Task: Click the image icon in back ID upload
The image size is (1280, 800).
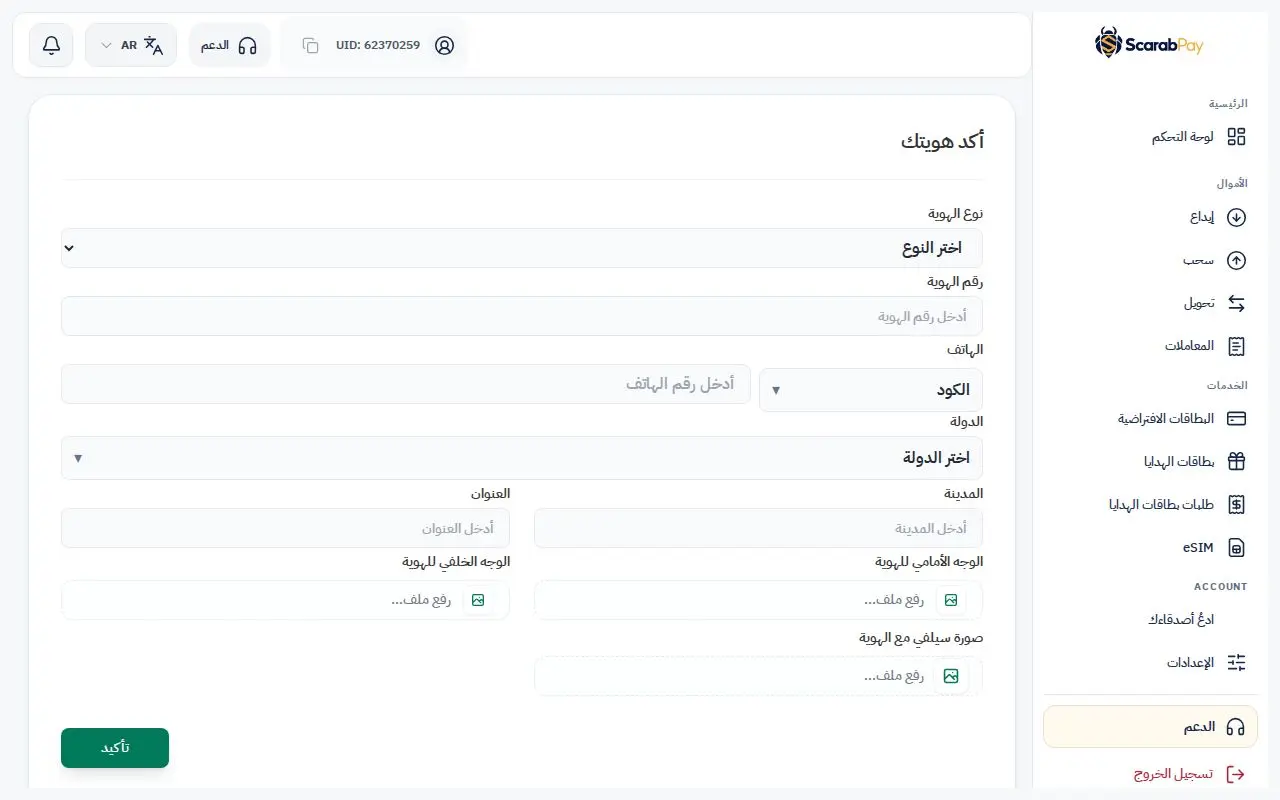Action: click(478, 600)
